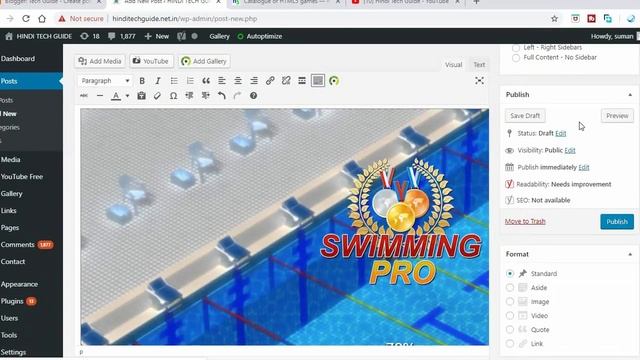Switch to the Text editor tab

tap(479, 64)
